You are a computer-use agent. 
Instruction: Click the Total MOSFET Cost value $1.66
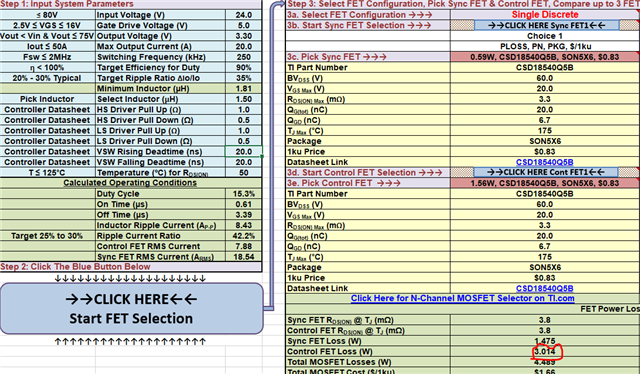[x=545, y=372]
